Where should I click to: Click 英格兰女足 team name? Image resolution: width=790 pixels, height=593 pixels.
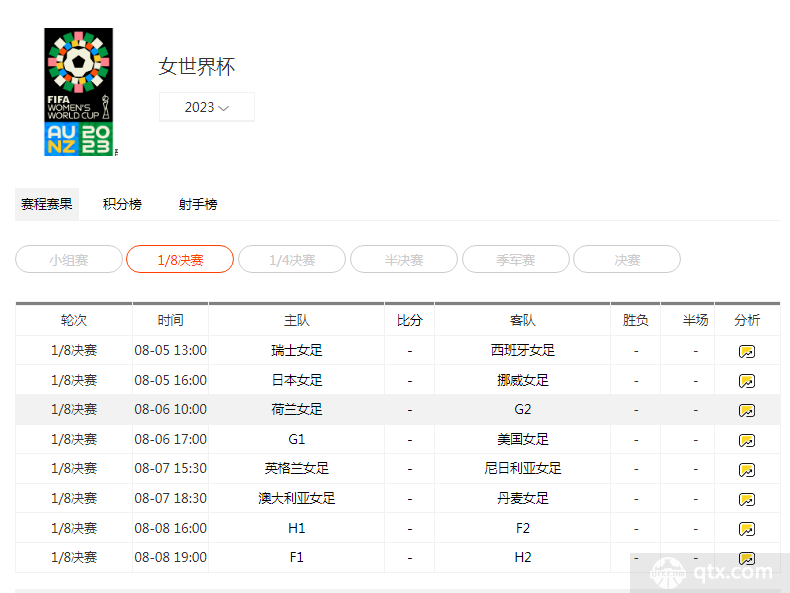(x=297, y=469)
